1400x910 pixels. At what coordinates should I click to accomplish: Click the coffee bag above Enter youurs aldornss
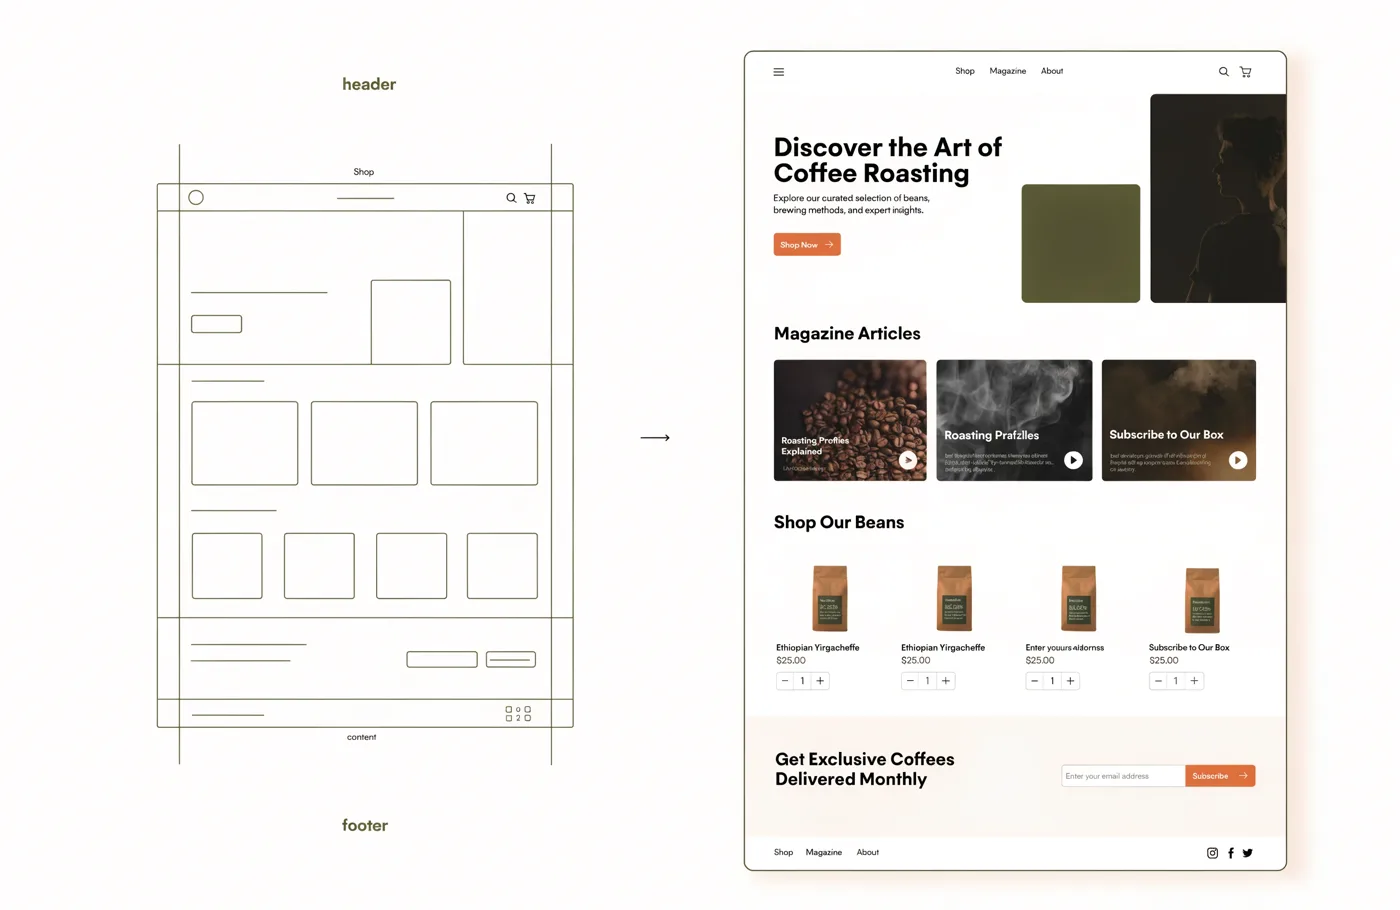pos(1078,598)
